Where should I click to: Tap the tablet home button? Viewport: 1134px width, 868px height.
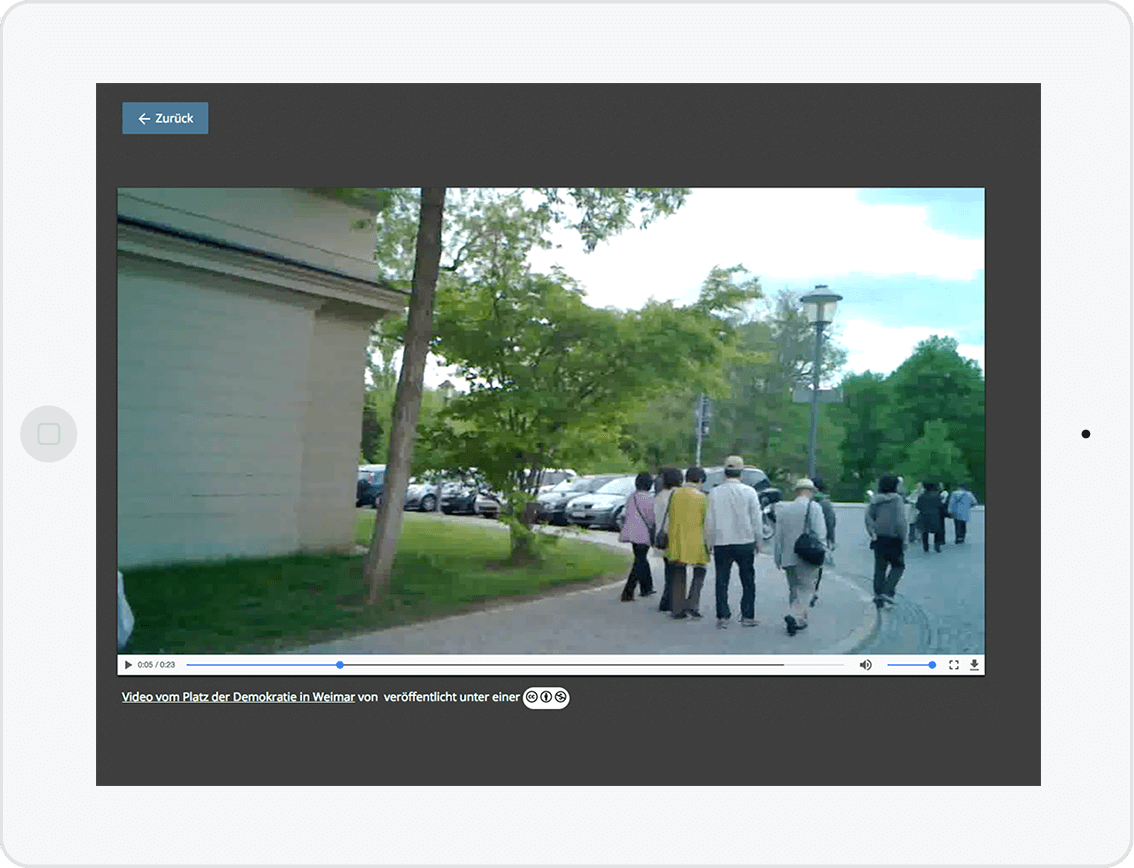point(48,434)
